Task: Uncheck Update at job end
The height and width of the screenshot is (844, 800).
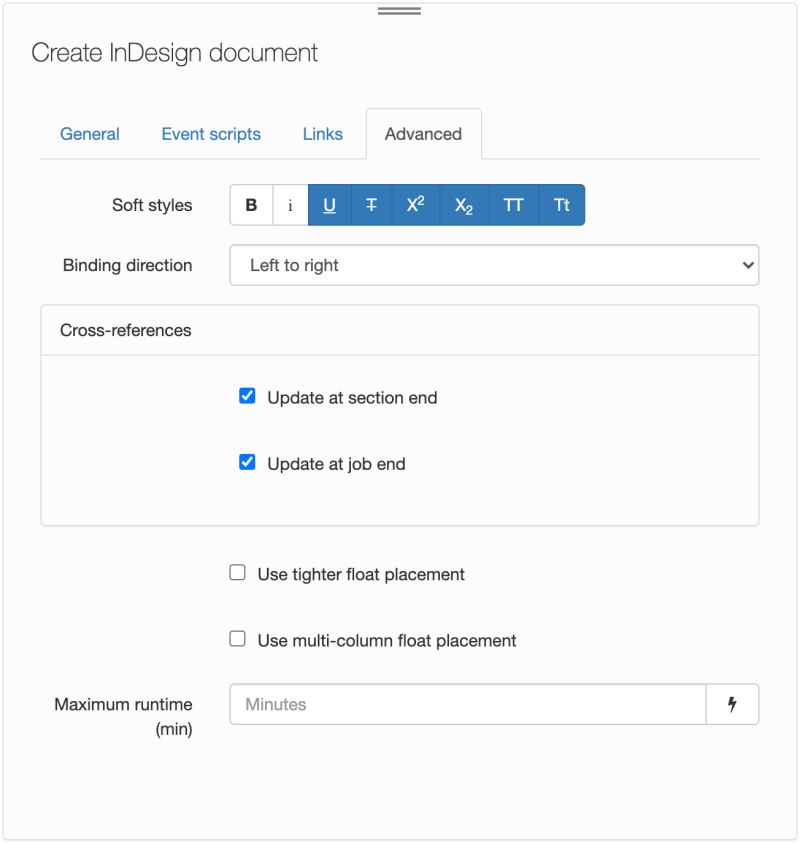Action: tap(247, 462)
